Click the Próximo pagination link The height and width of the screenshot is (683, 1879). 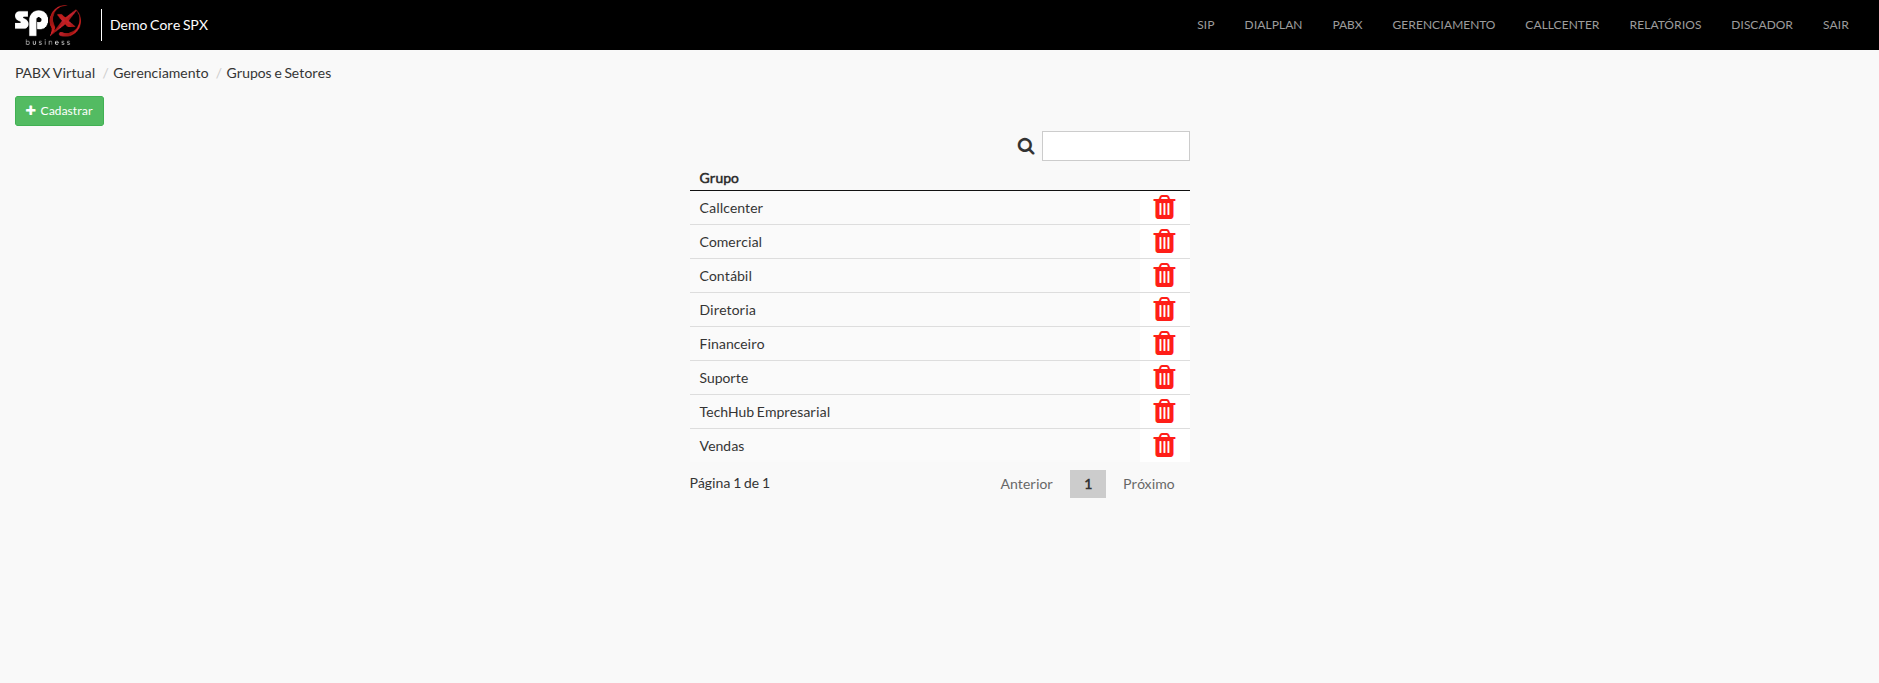point(1148,484)
